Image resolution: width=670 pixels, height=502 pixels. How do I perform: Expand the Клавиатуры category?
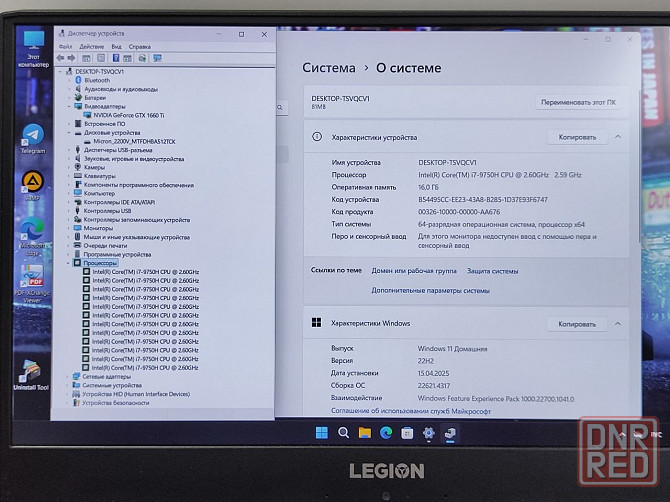click(69, 176)
